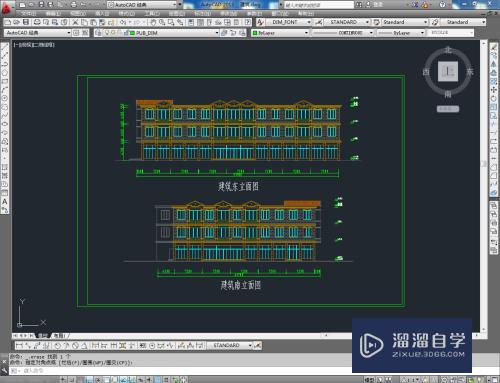The width and height of the screenshot is (500, 383).
Task: Select the Text tool in left toolbar
Action: (5, 202)
